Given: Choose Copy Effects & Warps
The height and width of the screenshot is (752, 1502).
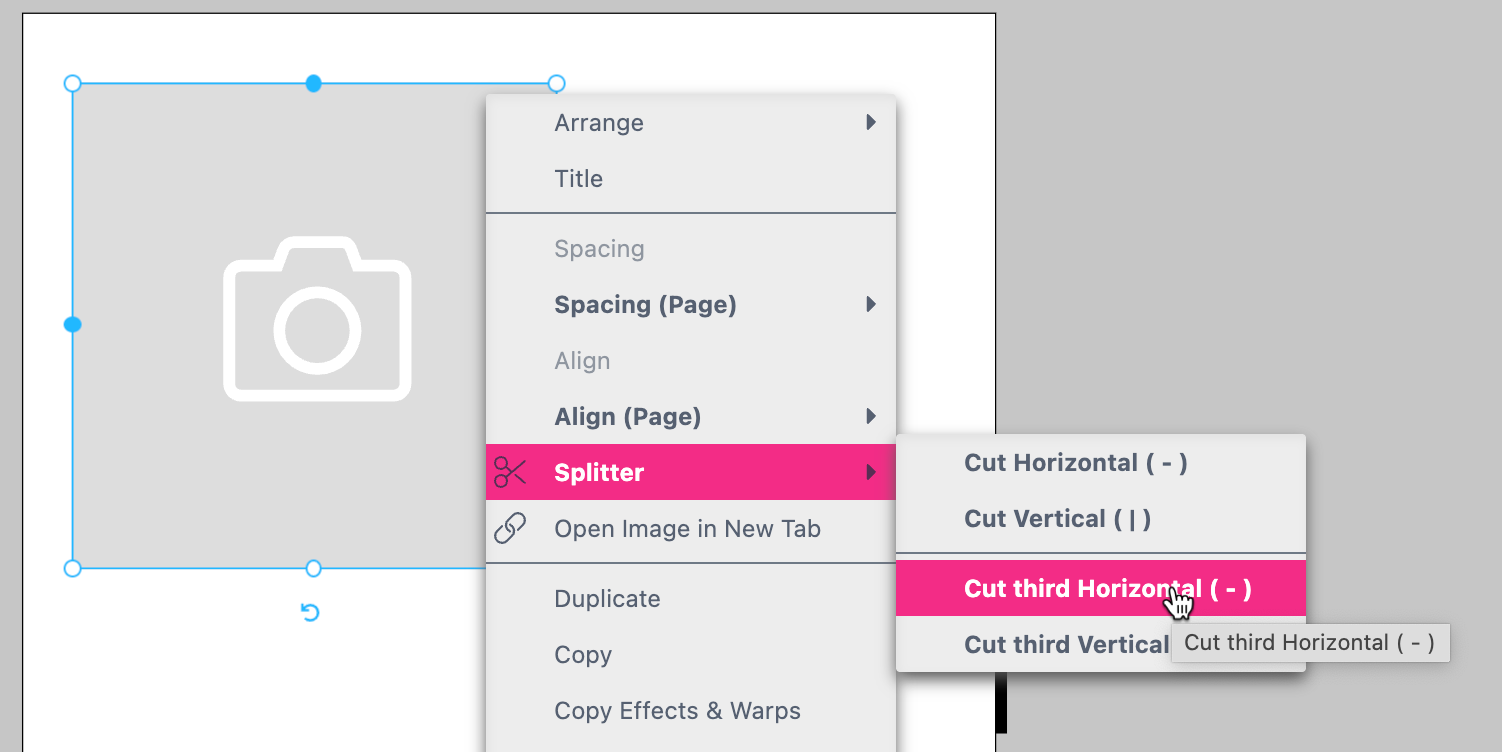Looking at the screenshot, I should [677, 710].
